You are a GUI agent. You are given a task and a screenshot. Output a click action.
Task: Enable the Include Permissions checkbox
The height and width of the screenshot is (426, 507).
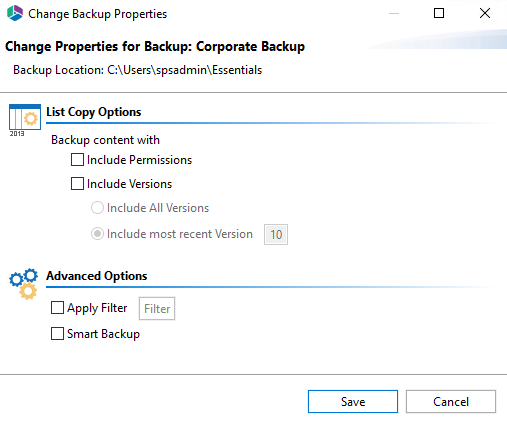[77, 160]
